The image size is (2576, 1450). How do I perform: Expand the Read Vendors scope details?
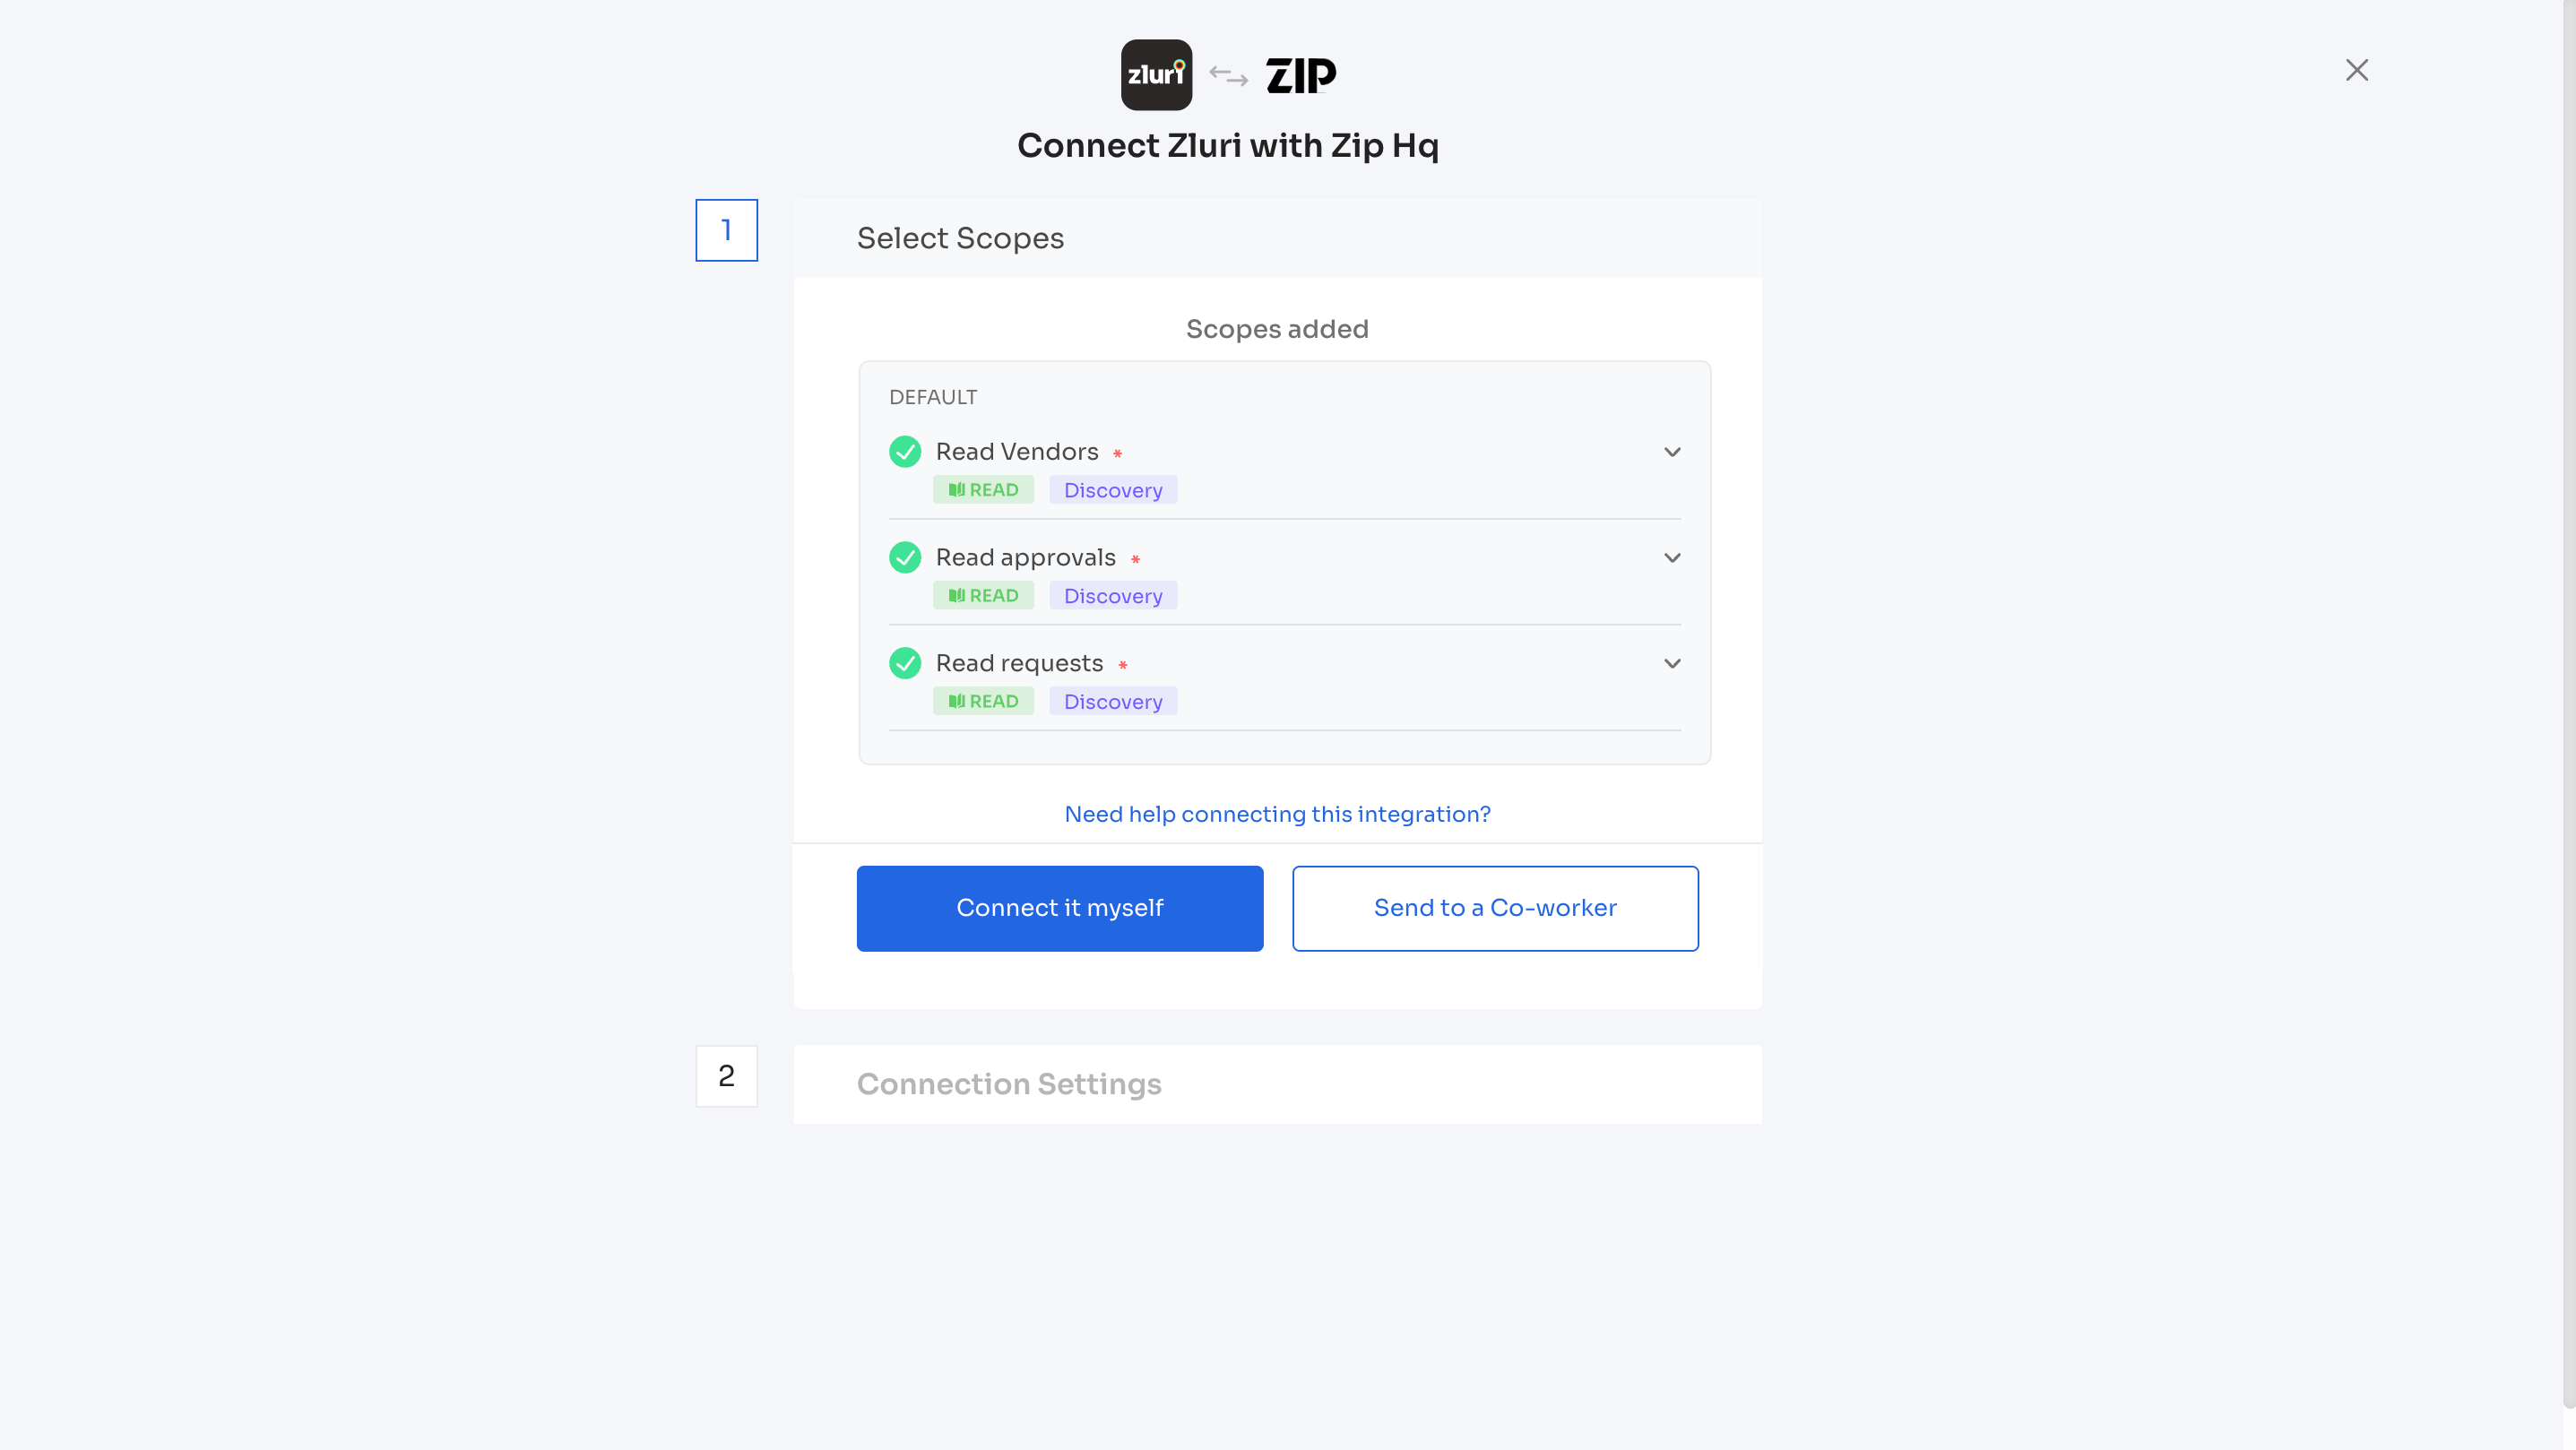(x=1673, y=451)
